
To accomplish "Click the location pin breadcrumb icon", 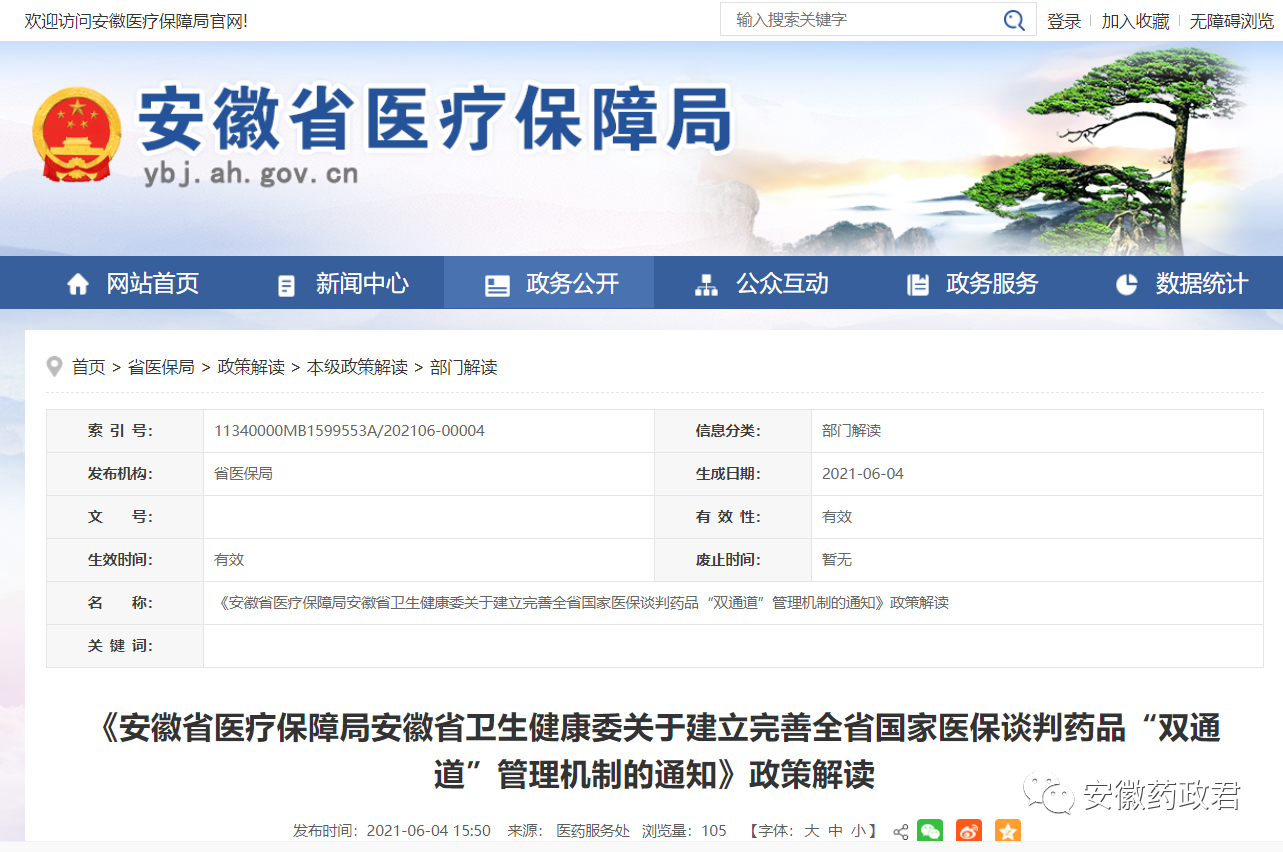I will 55,367.
